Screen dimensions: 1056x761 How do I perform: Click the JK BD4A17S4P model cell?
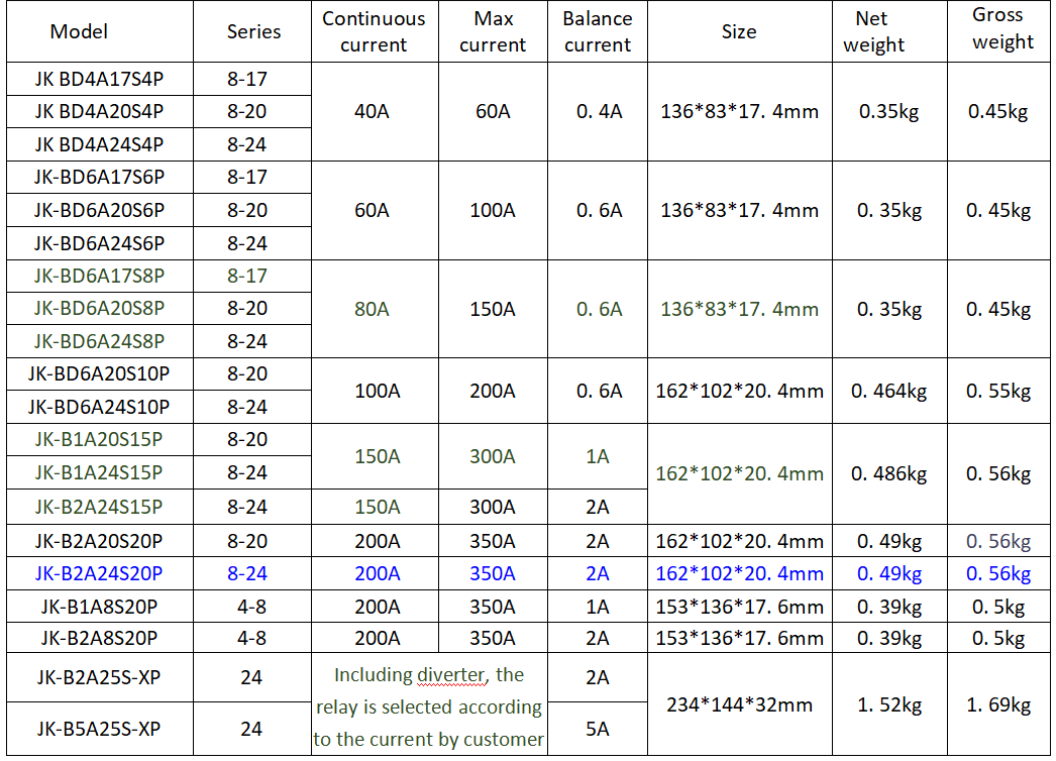(x=99, y=78)
